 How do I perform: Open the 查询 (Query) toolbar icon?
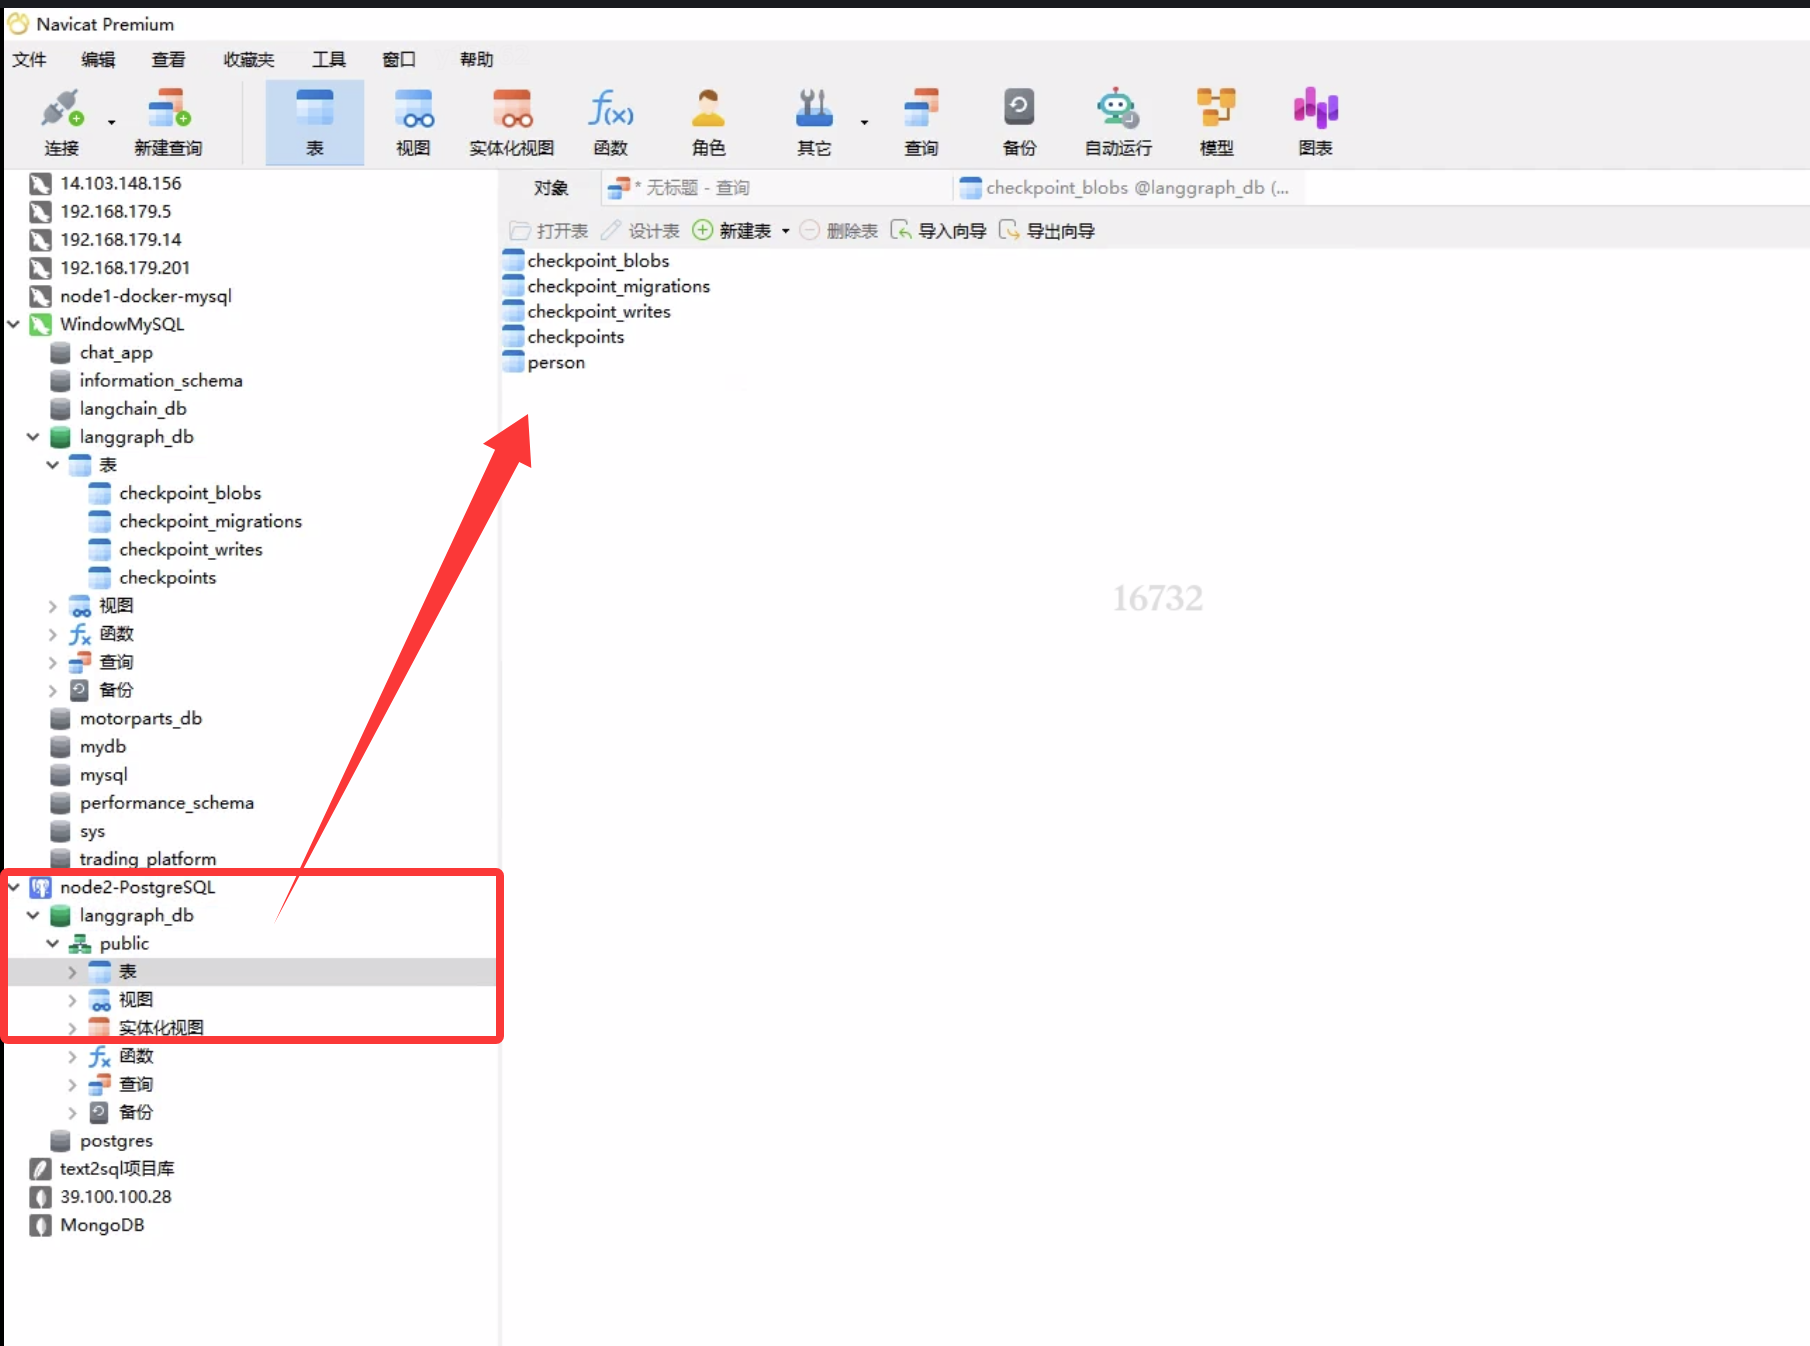[x=921, y=122]
